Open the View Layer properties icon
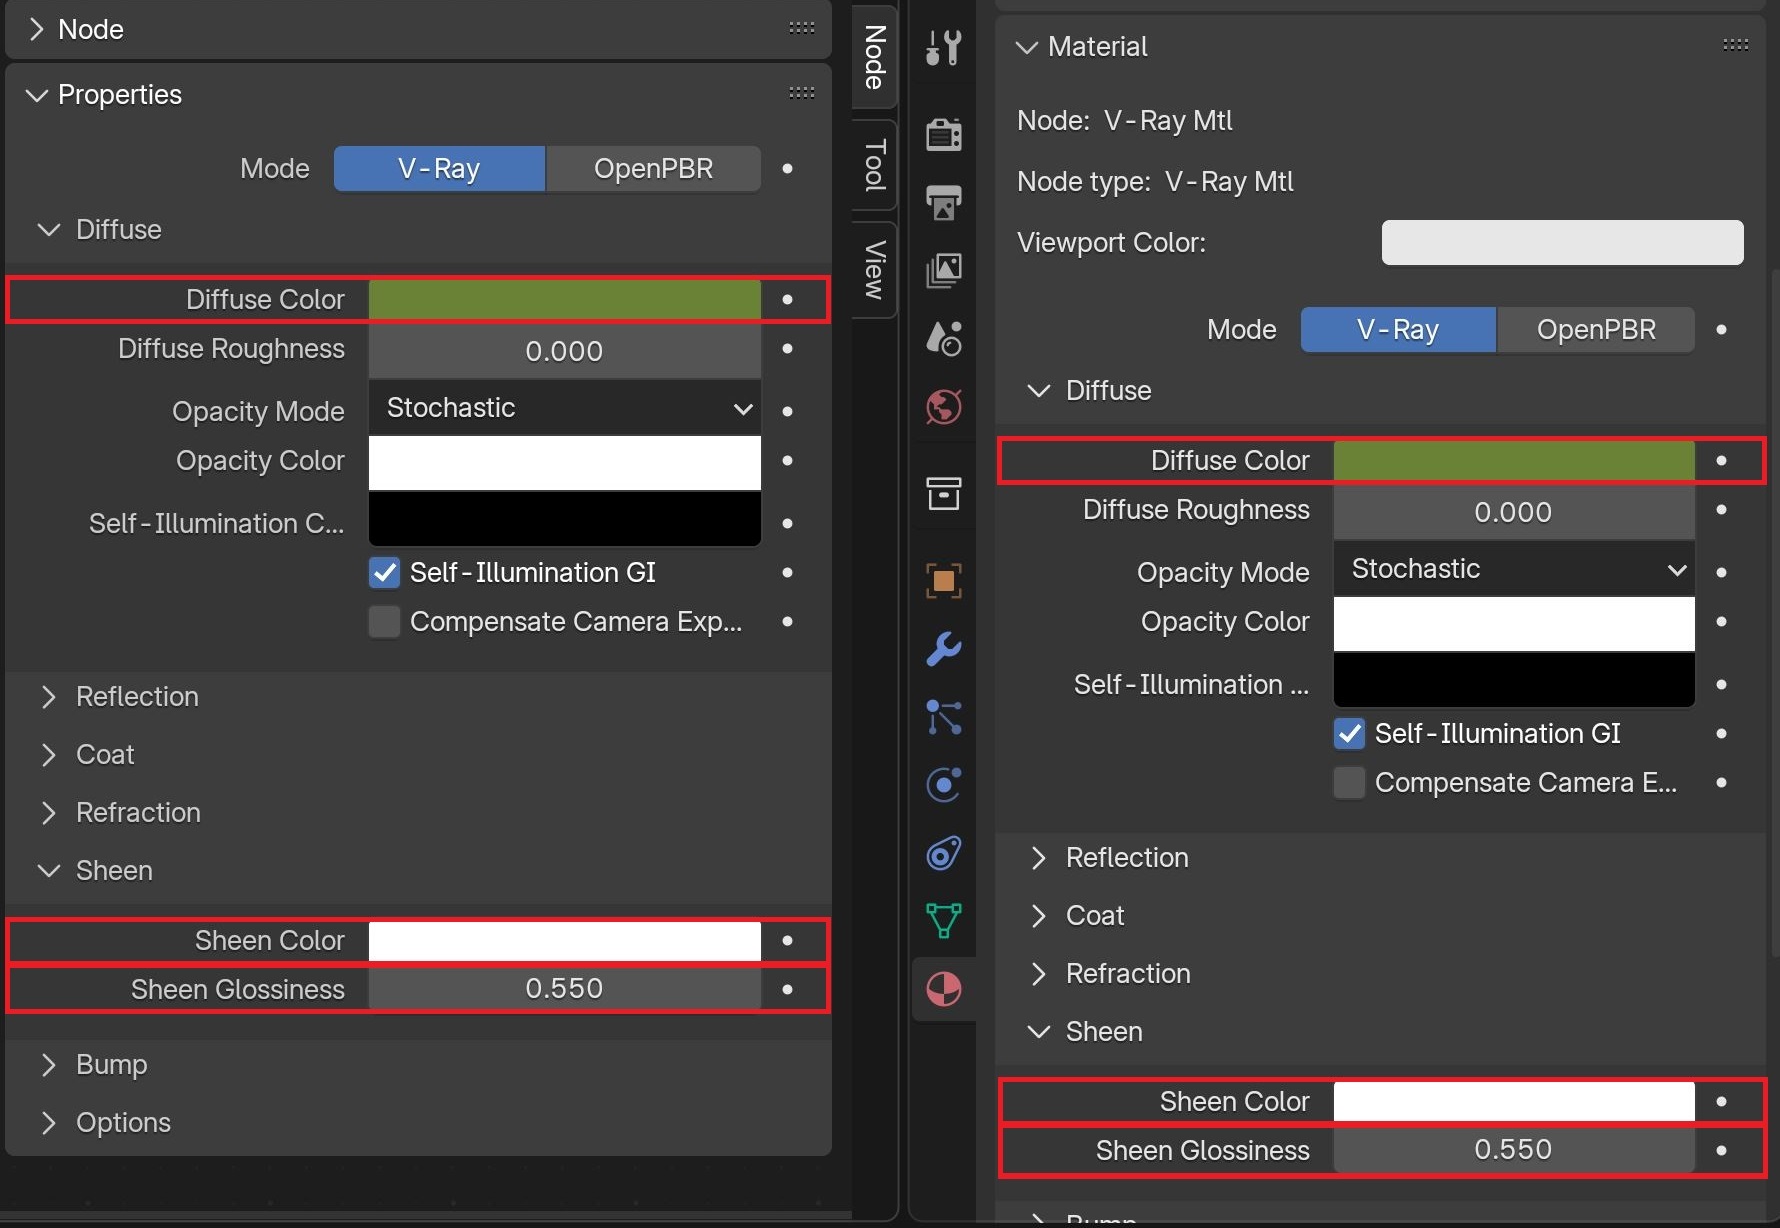The width and height of the screenshot is (1780, 1228). 943,270
